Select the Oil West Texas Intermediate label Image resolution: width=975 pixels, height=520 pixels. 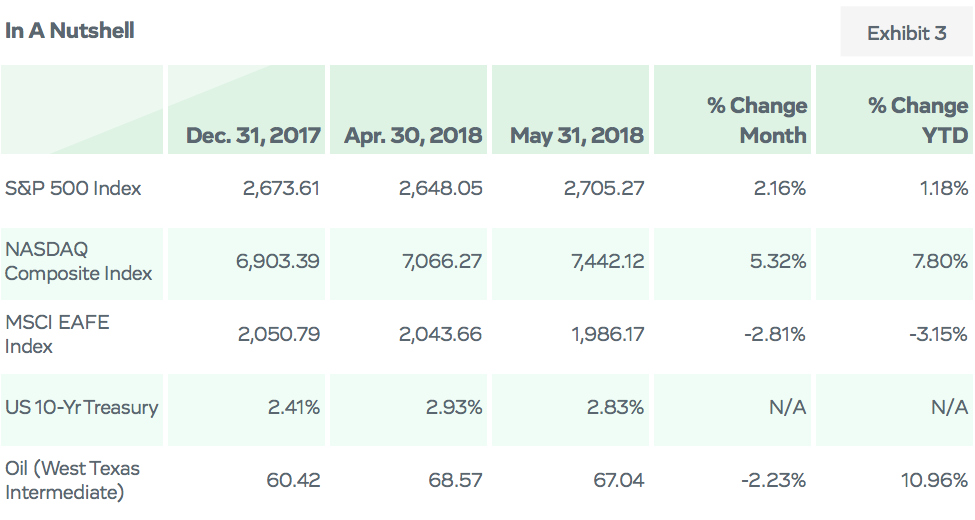pos(72,480)
